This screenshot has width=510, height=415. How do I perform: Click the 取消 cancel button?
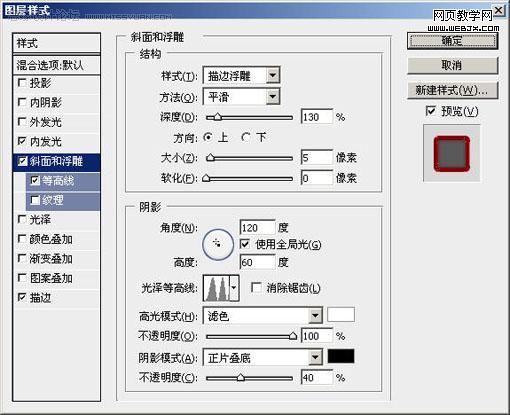coord(452,66)
